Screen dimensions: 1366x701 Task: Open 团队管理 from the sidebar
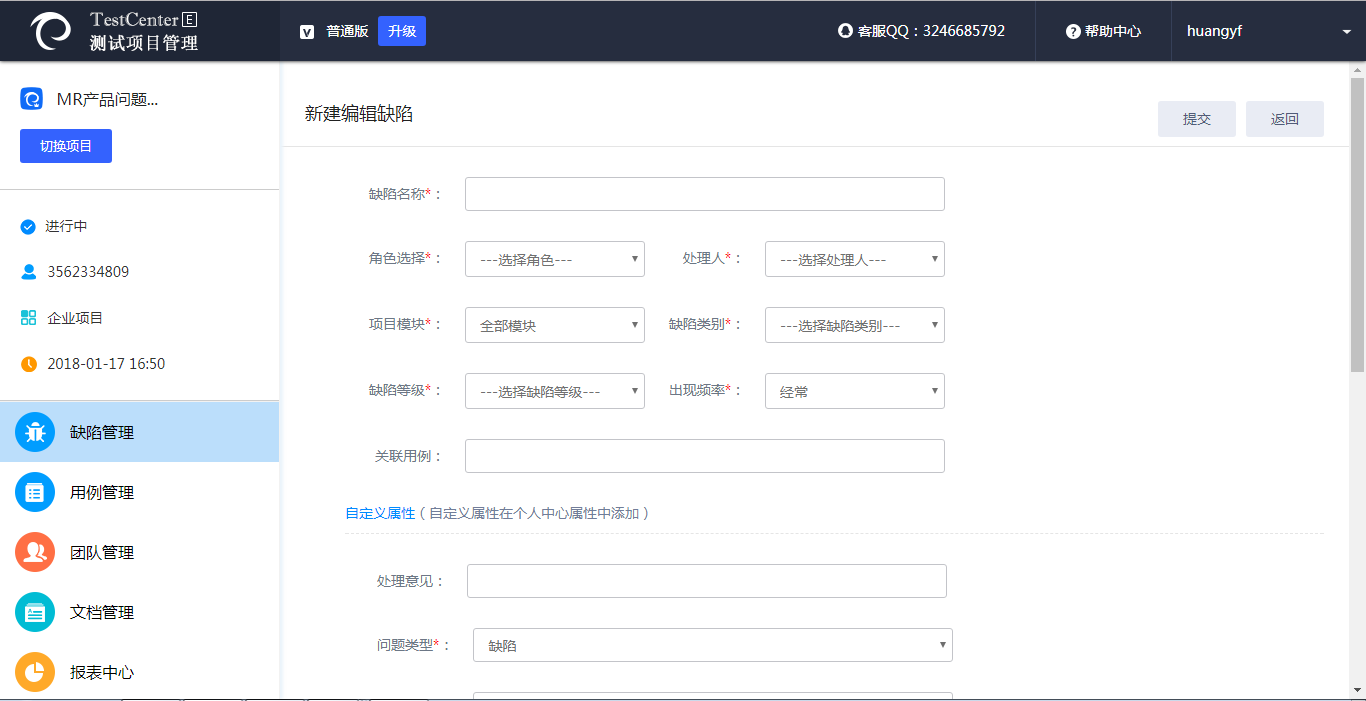(102, 552)
